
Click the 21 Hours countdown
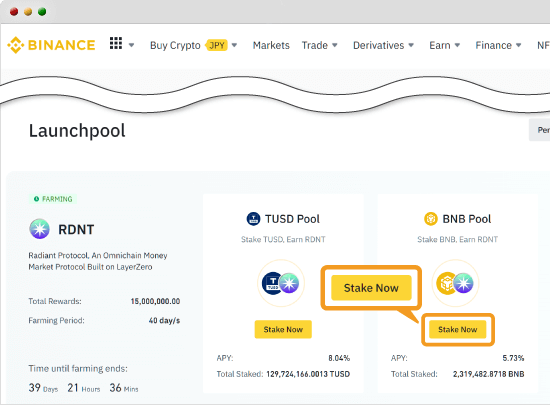[84, 388]
